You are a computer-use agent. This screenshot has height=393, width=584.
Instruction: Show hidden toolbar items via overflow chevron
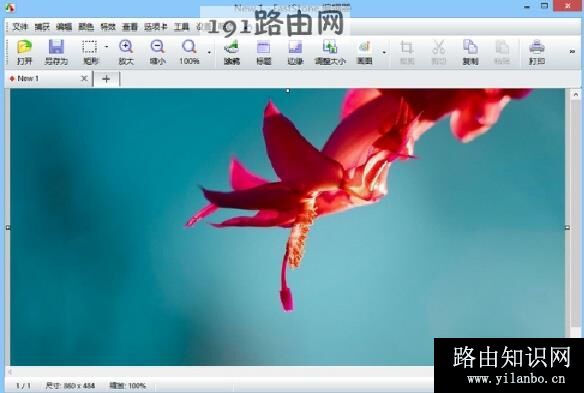(572, 52)
